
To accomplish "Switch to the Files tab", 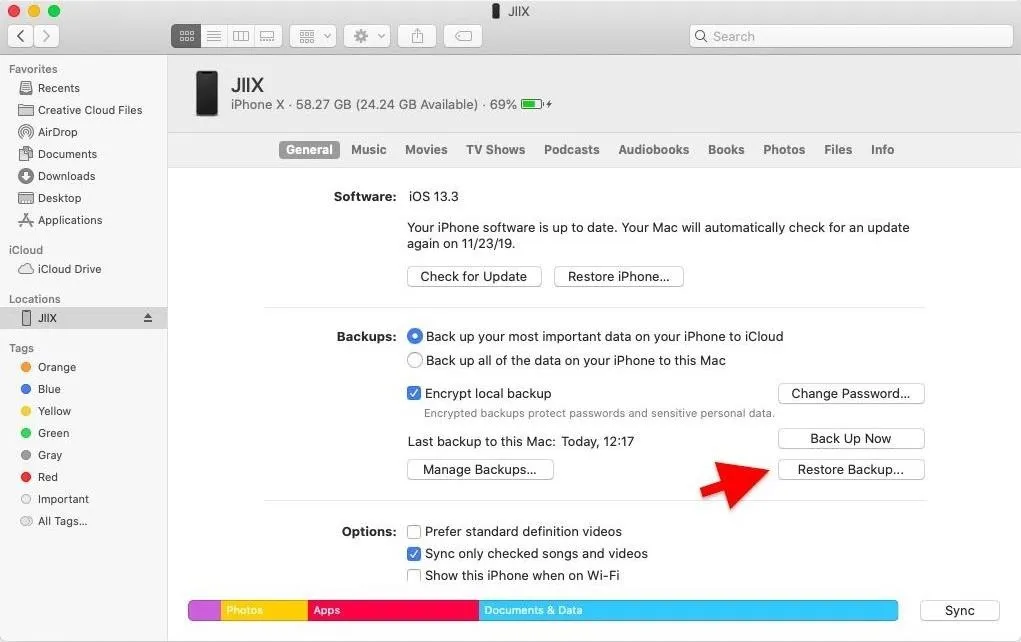I will (838, 150).
